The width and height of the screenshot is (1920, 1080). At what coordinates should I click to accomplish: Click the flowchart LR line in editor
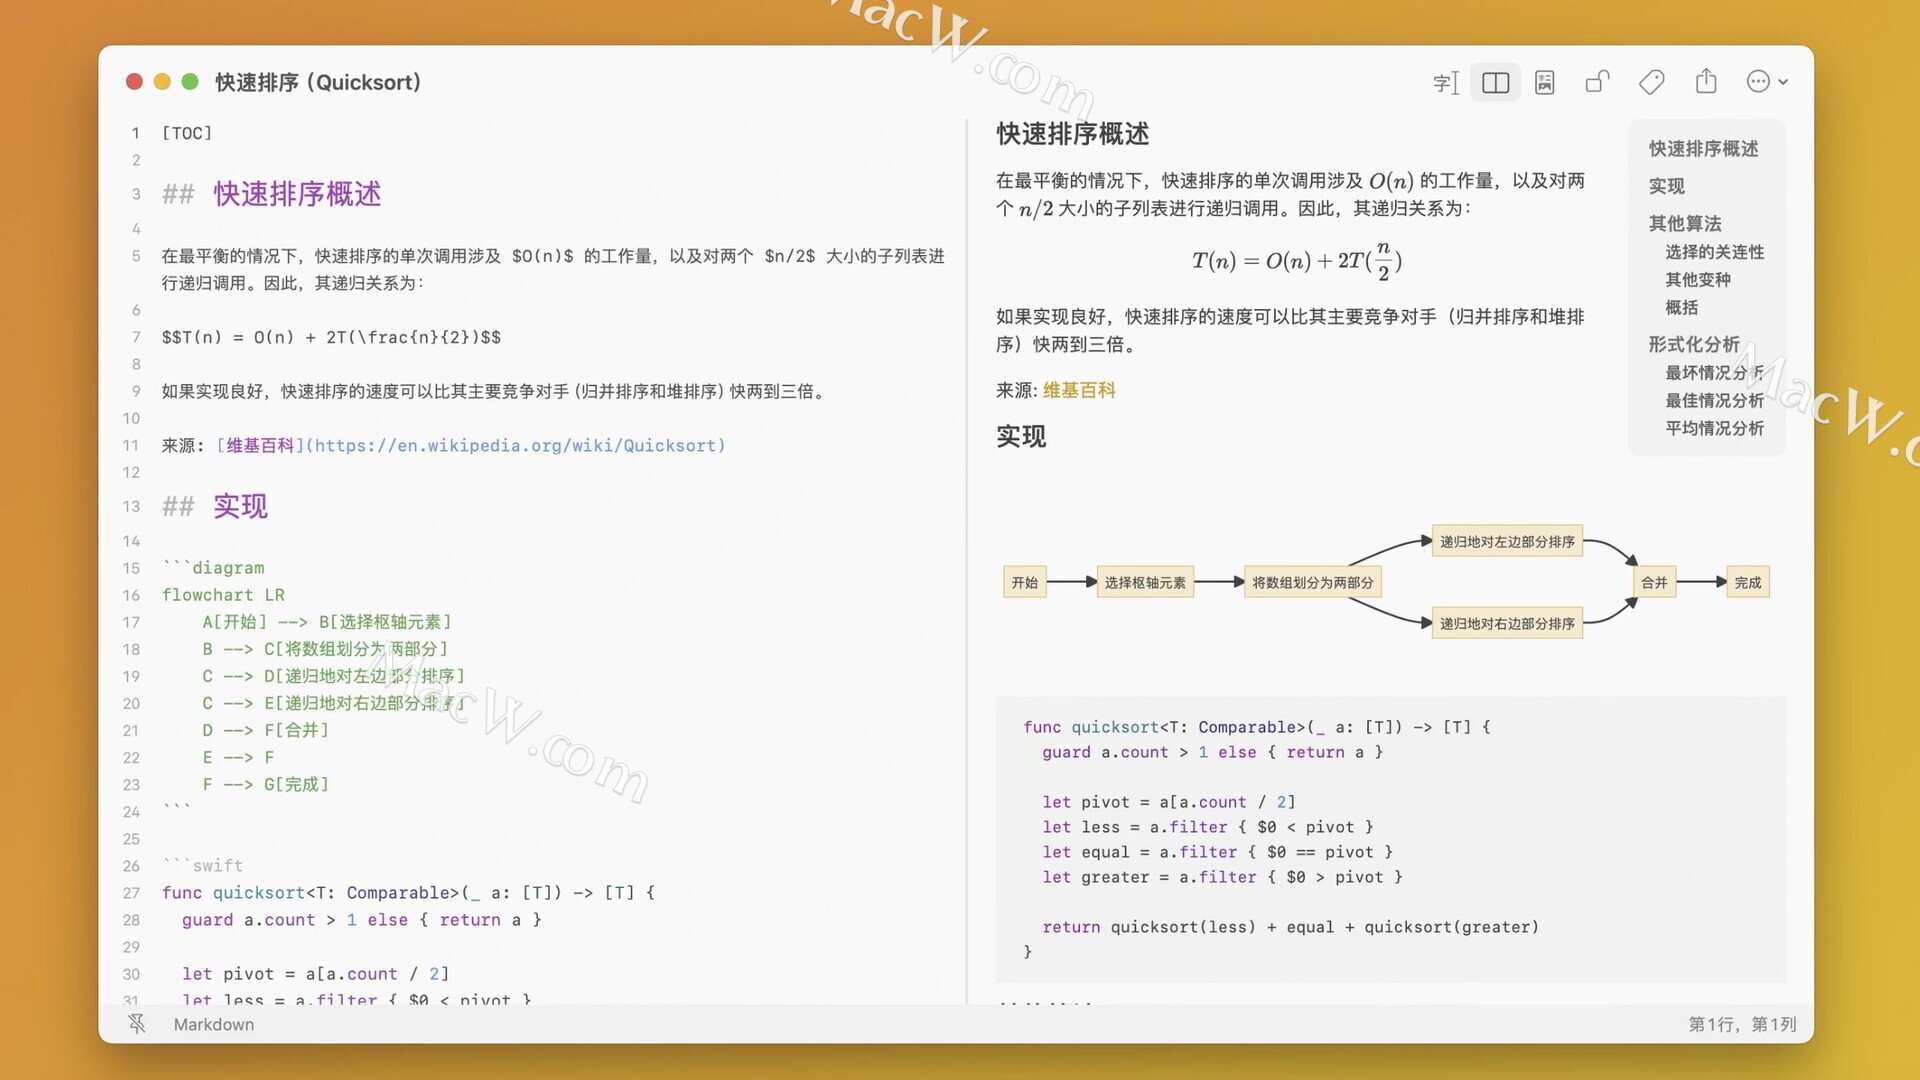[x=223, y=595]
